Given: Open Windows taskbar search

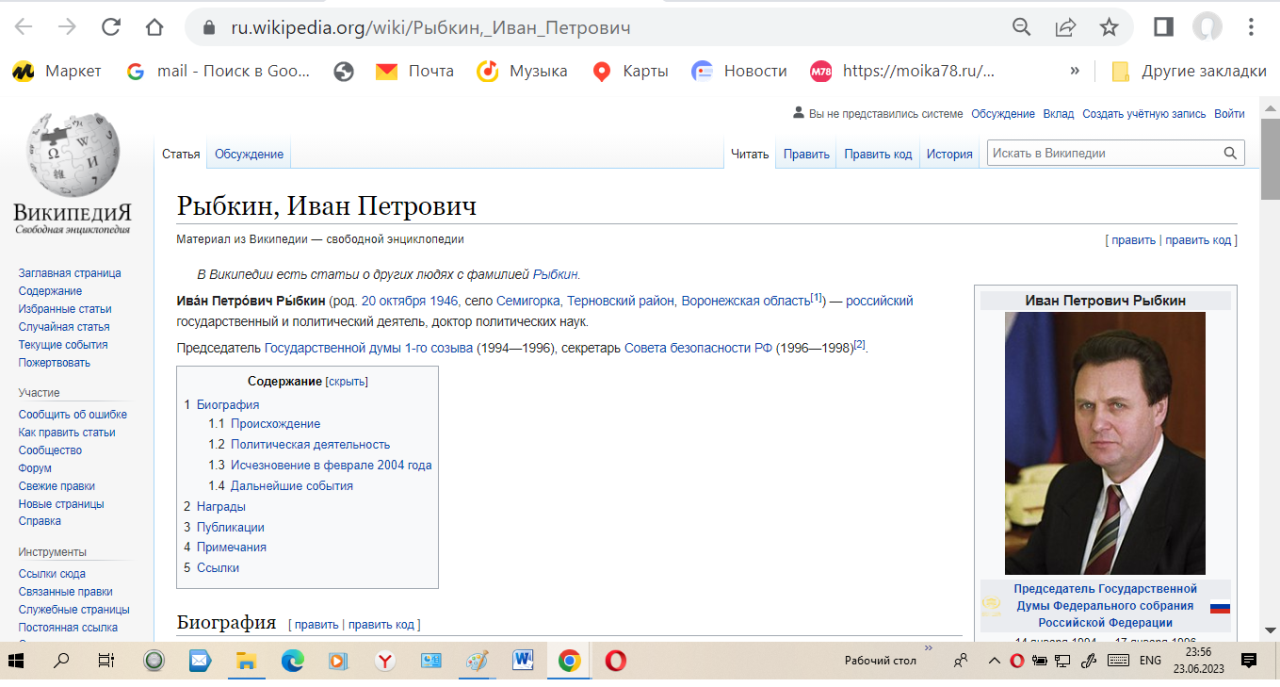Looking at the screenshot, I should (x=62, y=660).
